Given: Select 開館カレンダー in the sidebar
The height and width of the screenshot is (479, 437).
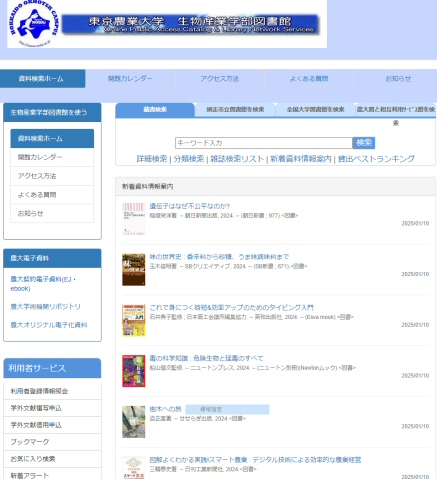Looking at the screenshot, I should pyautogui.click(x=52, y=157).
